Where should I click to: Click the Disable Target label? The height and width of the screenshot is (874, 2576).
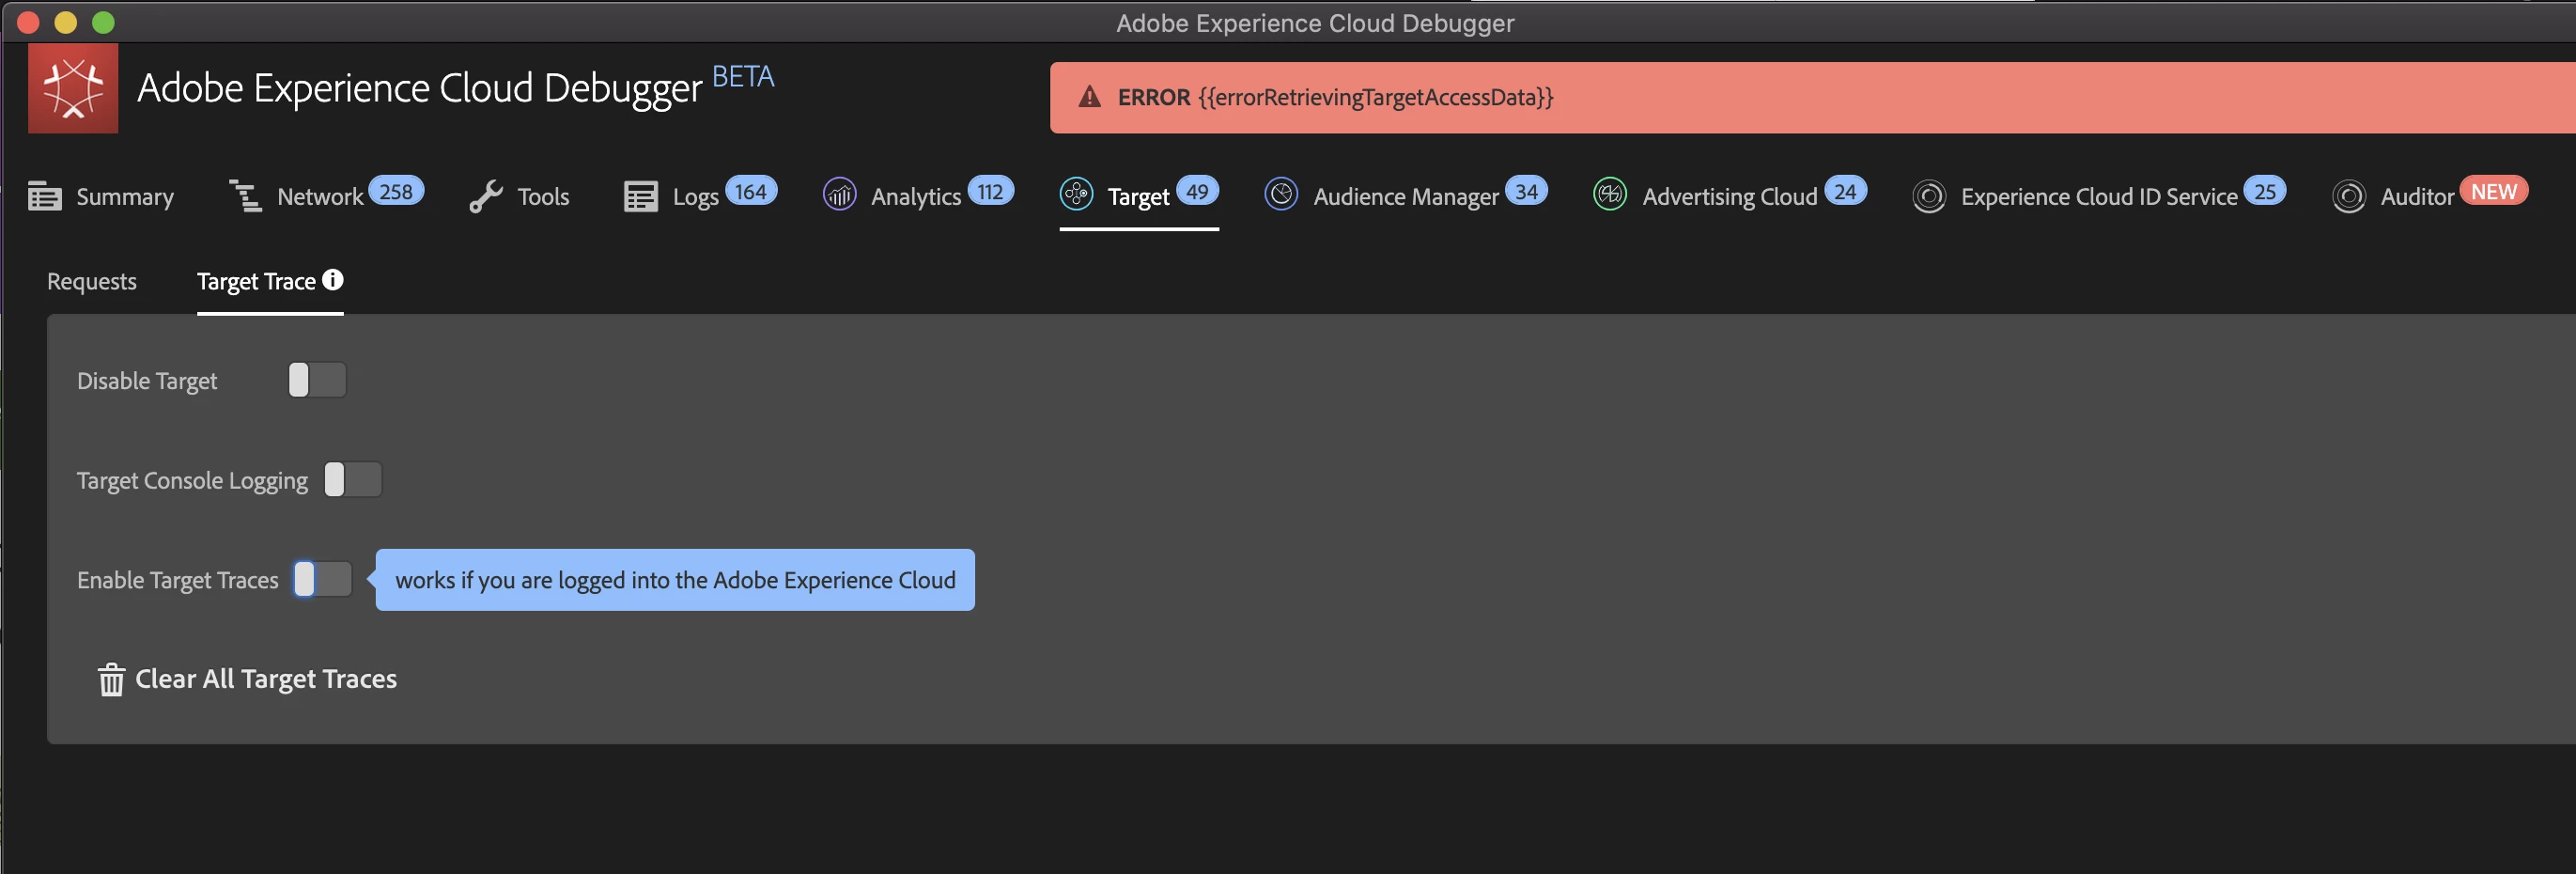pyautogui.click(x=147, y=381)
